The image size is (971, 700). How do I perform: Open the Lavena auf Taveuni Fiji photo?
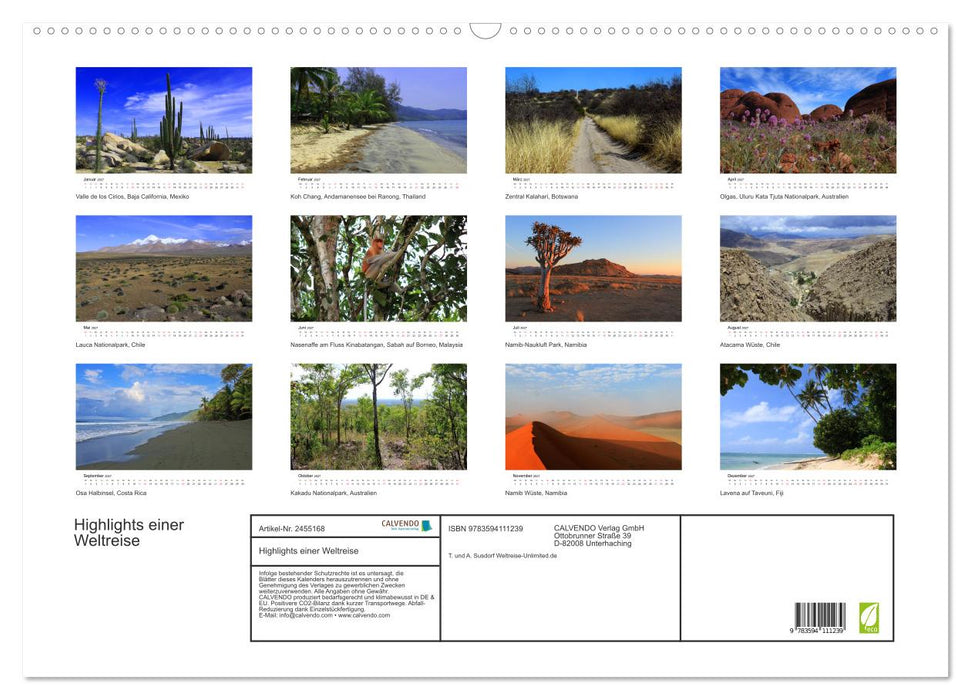pyautogui.click(x=808, y=416)
